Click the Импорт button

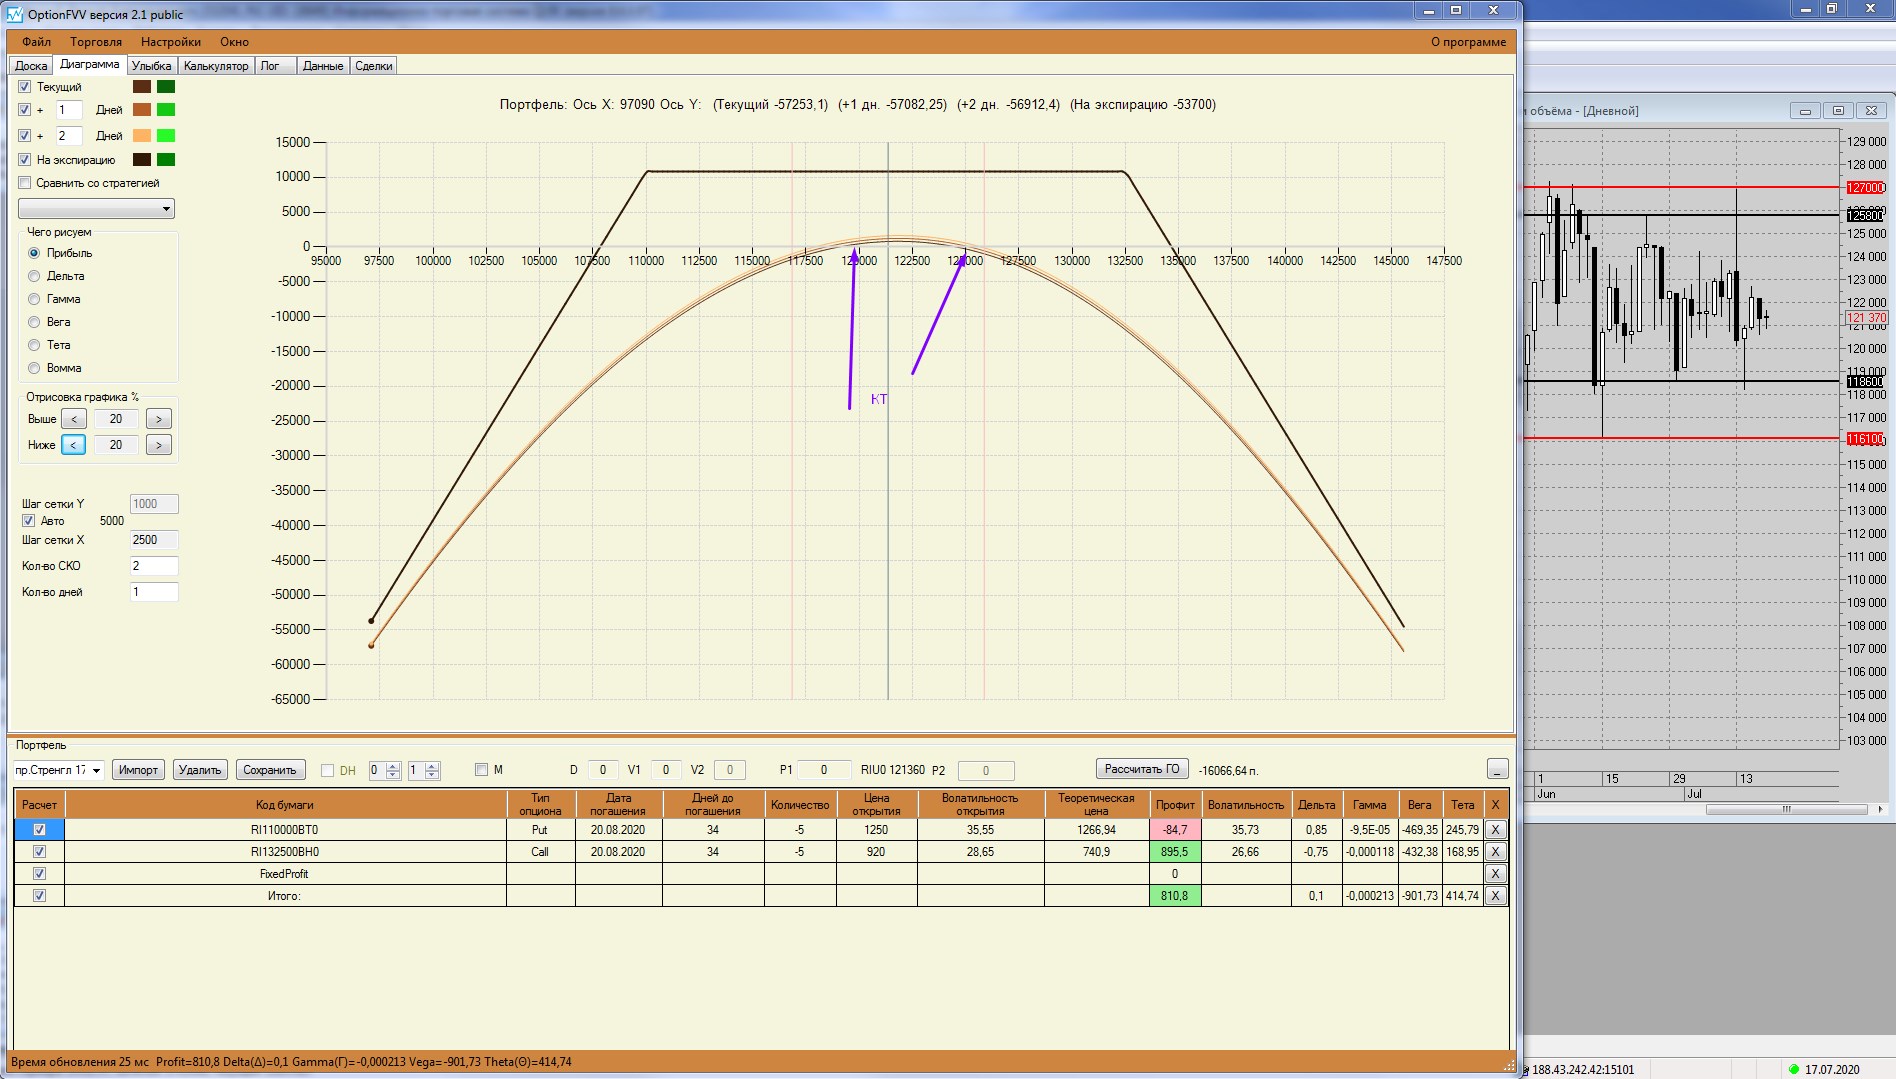coord(138,770)
